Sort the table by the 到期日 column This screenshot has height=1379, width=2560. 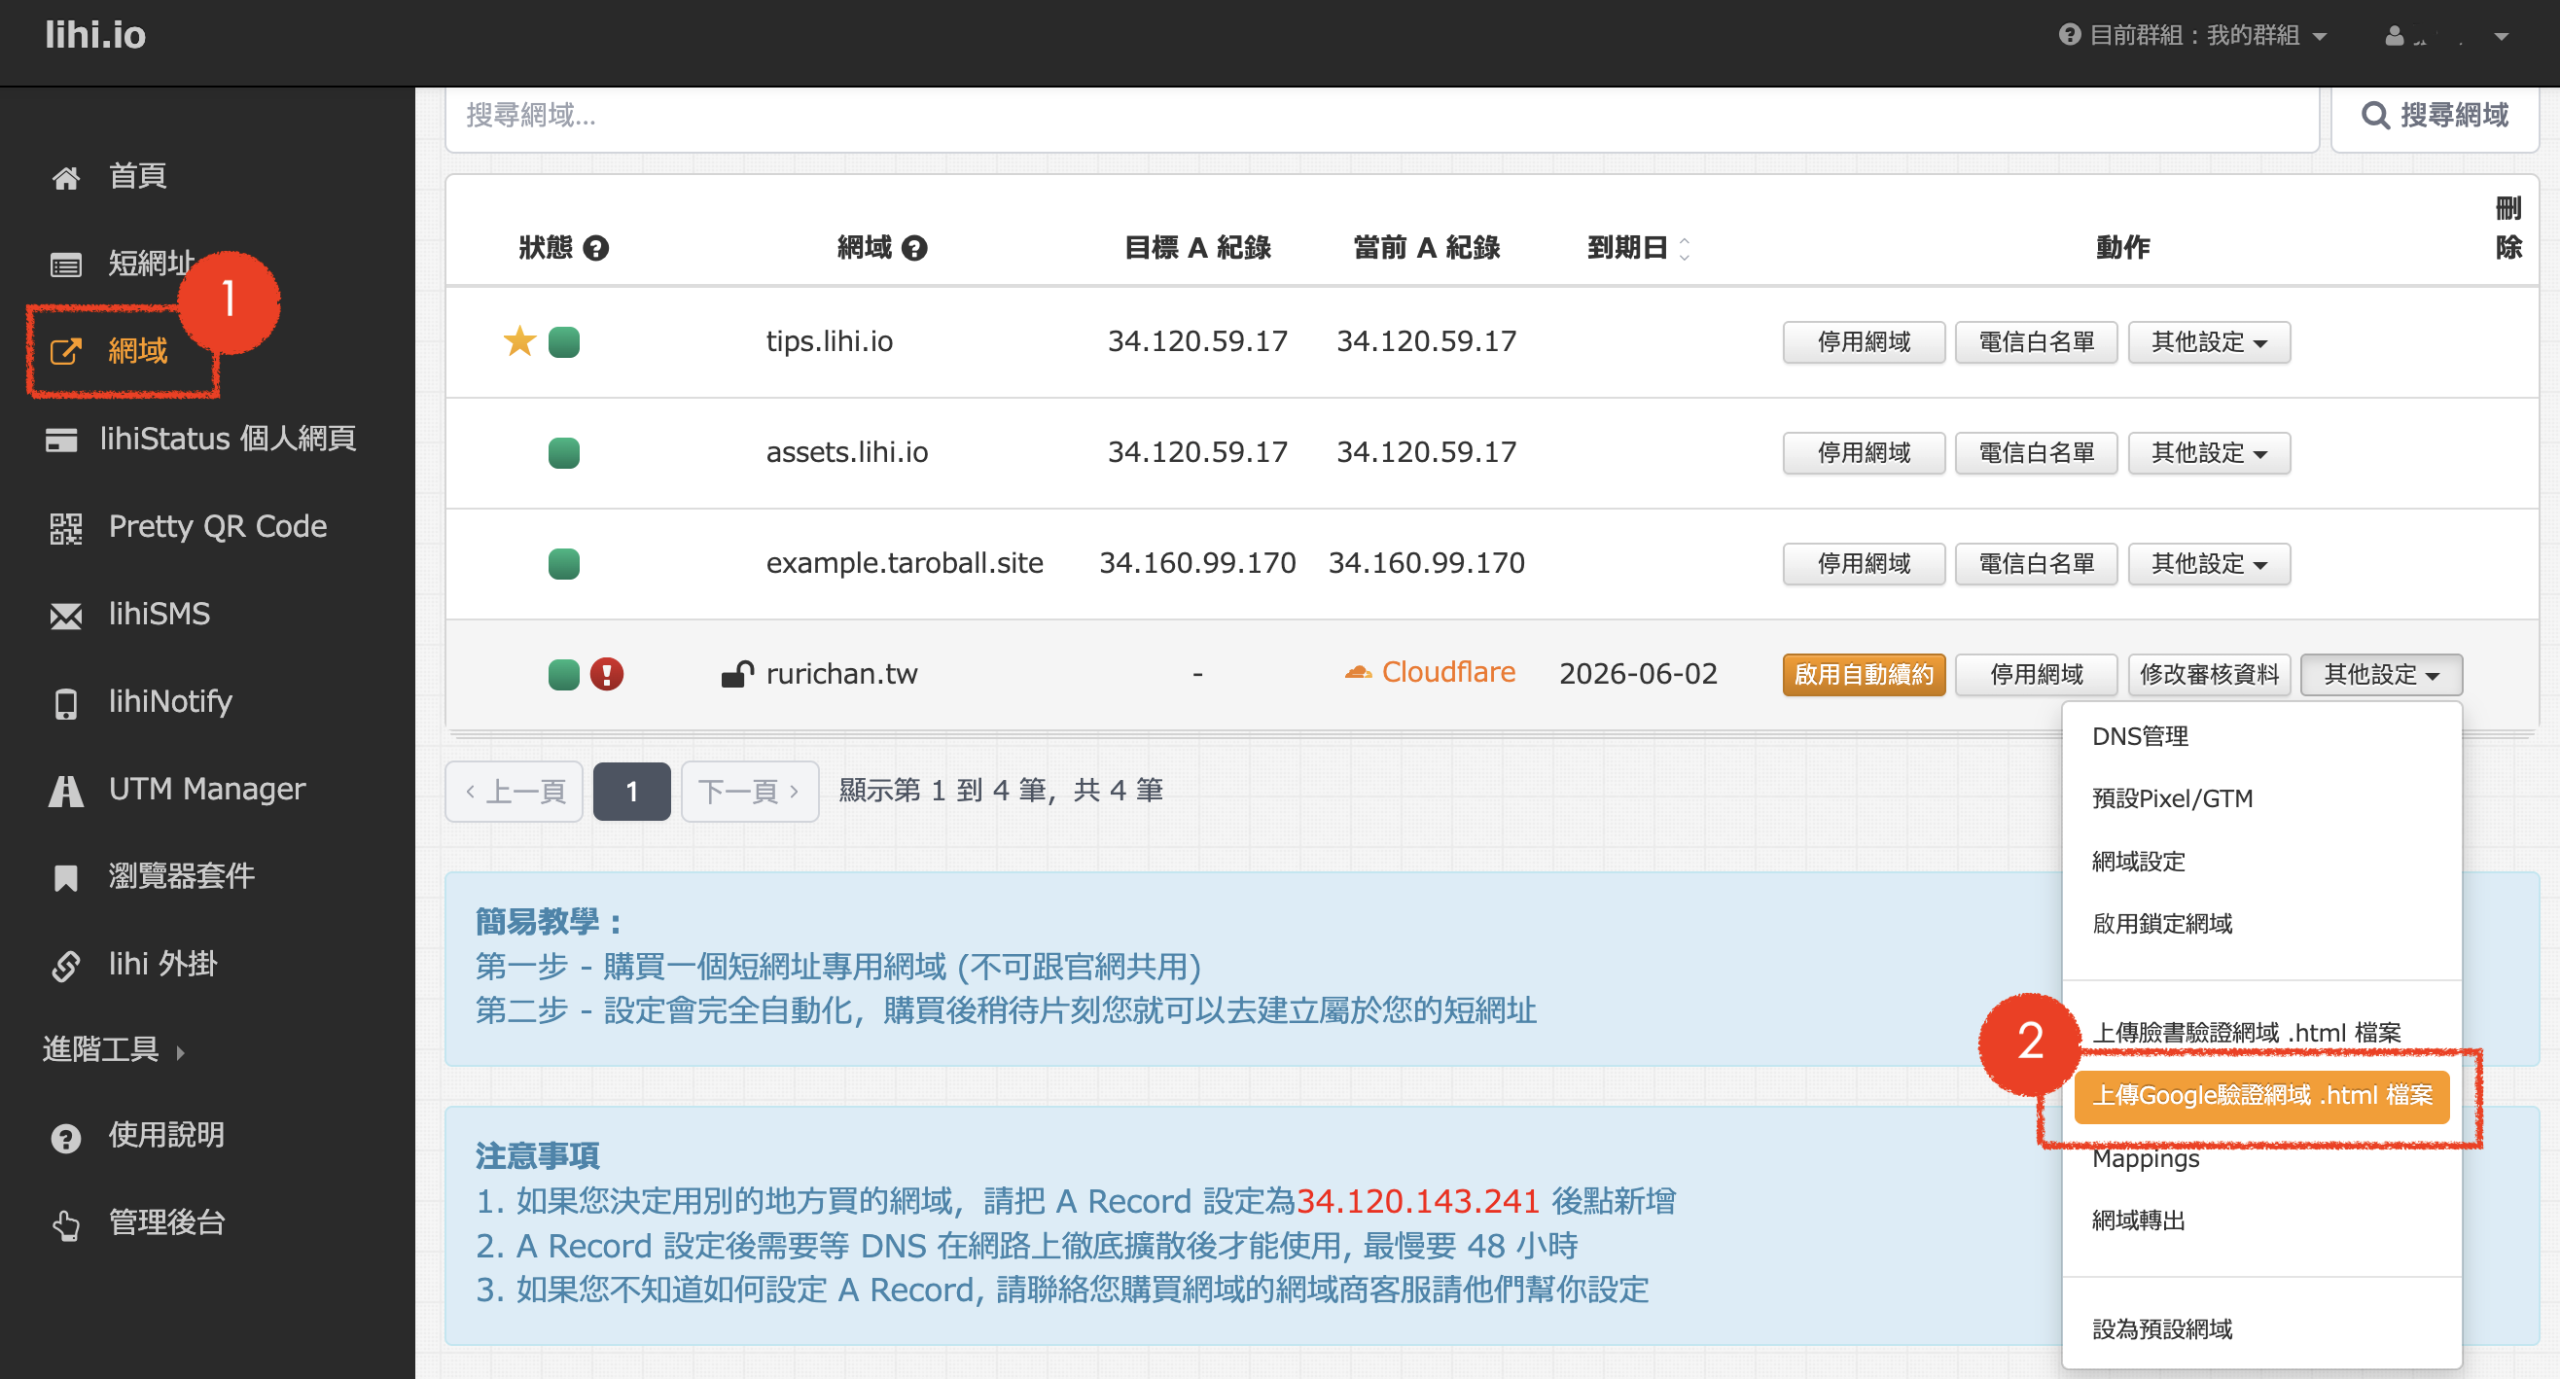(1637, 248)
